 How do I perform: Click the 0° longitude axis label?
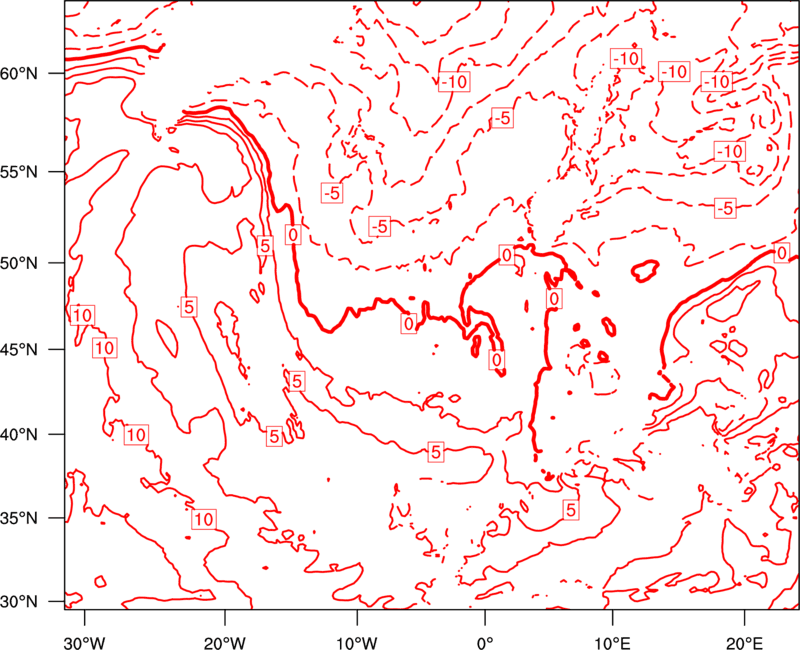pyautogui.click(x=485, y=643)
